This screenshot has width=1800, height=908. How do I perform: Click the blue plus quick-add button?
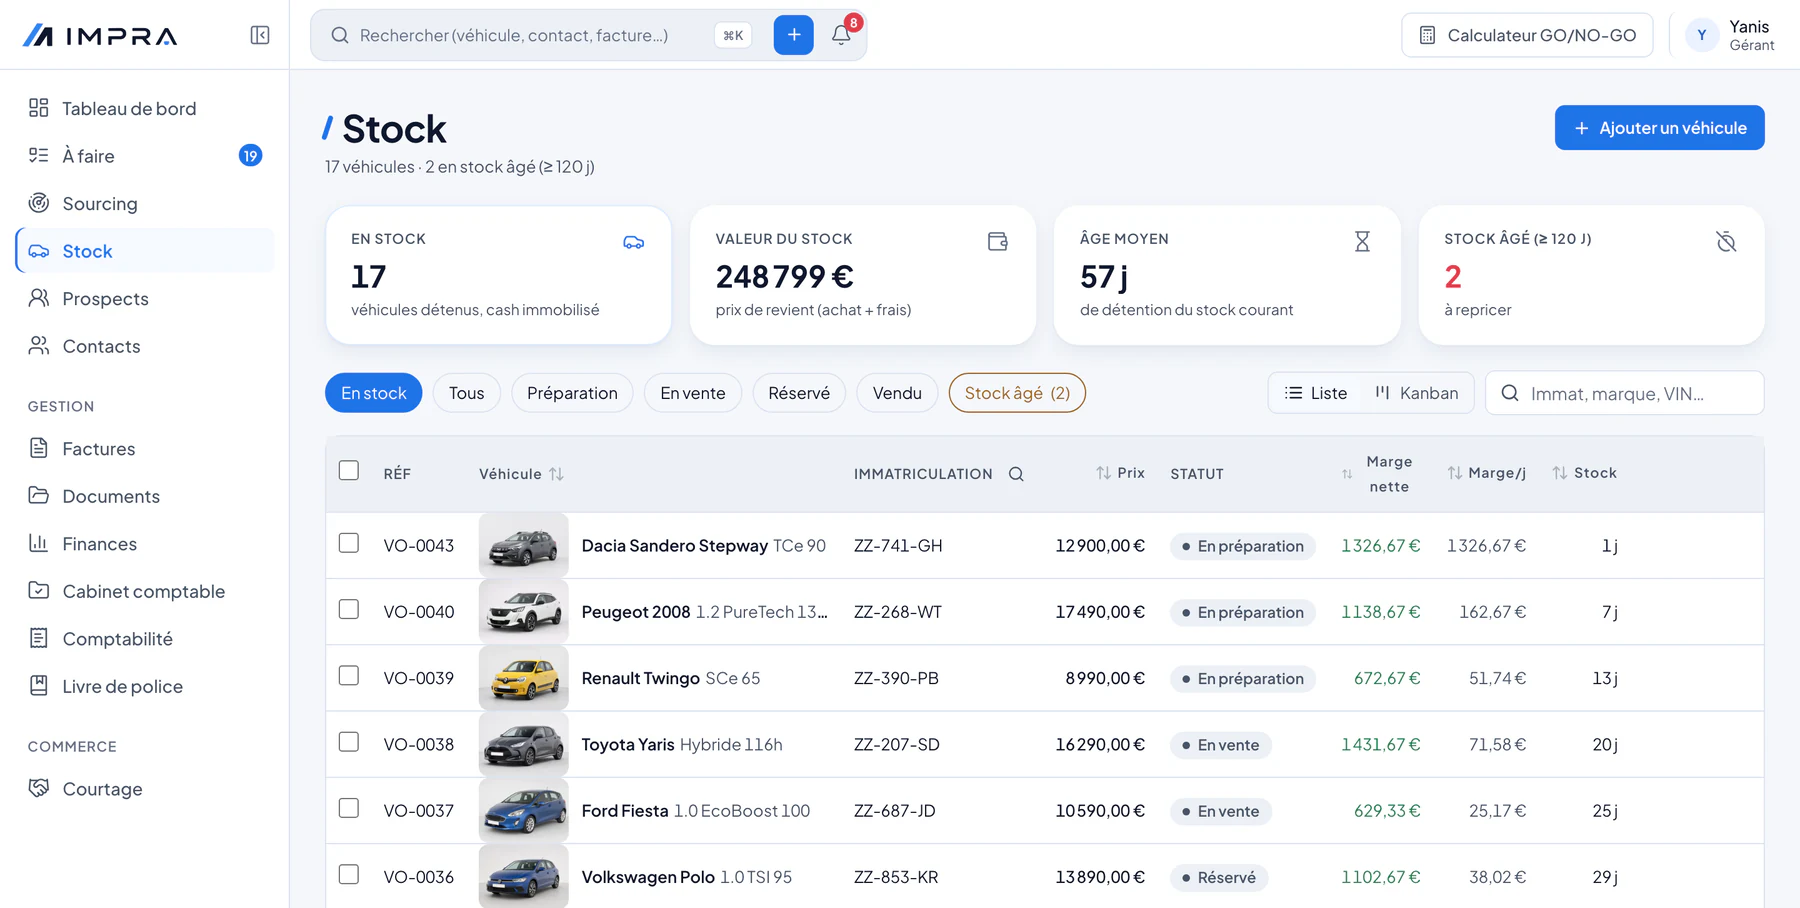793,35
